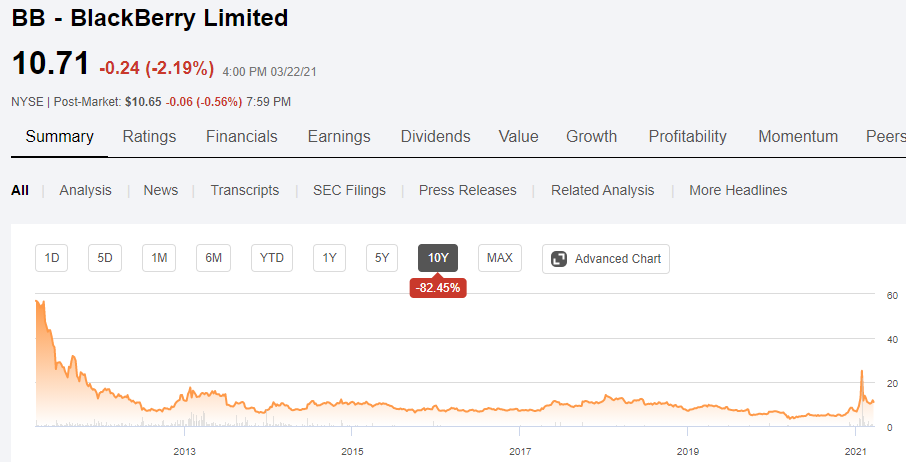The height and width of the screenshot is (462, 906).
Task: Open the Earnings tab
Action: click(339, 137)
